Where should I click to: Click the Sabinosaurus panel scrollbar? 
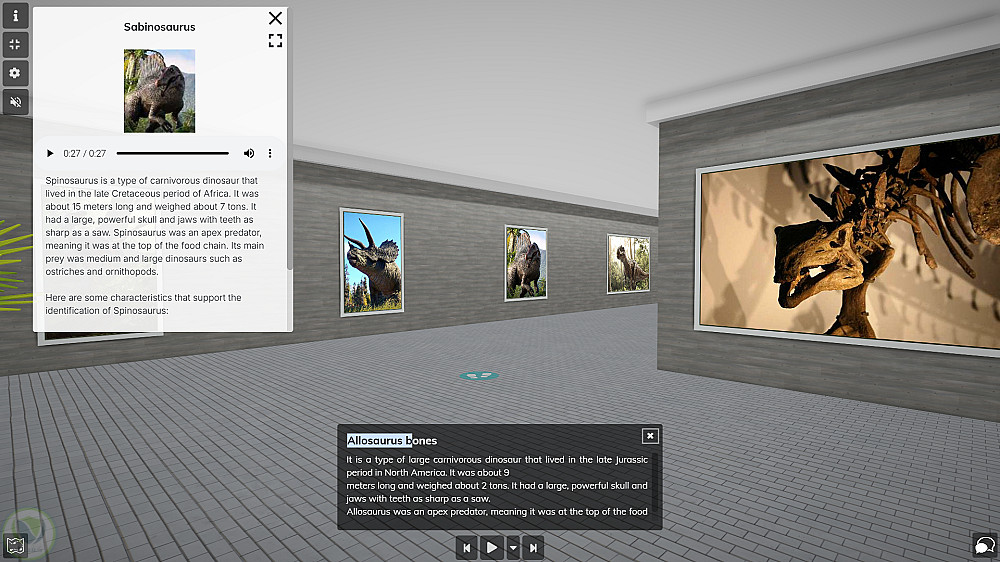pos(290,140)
